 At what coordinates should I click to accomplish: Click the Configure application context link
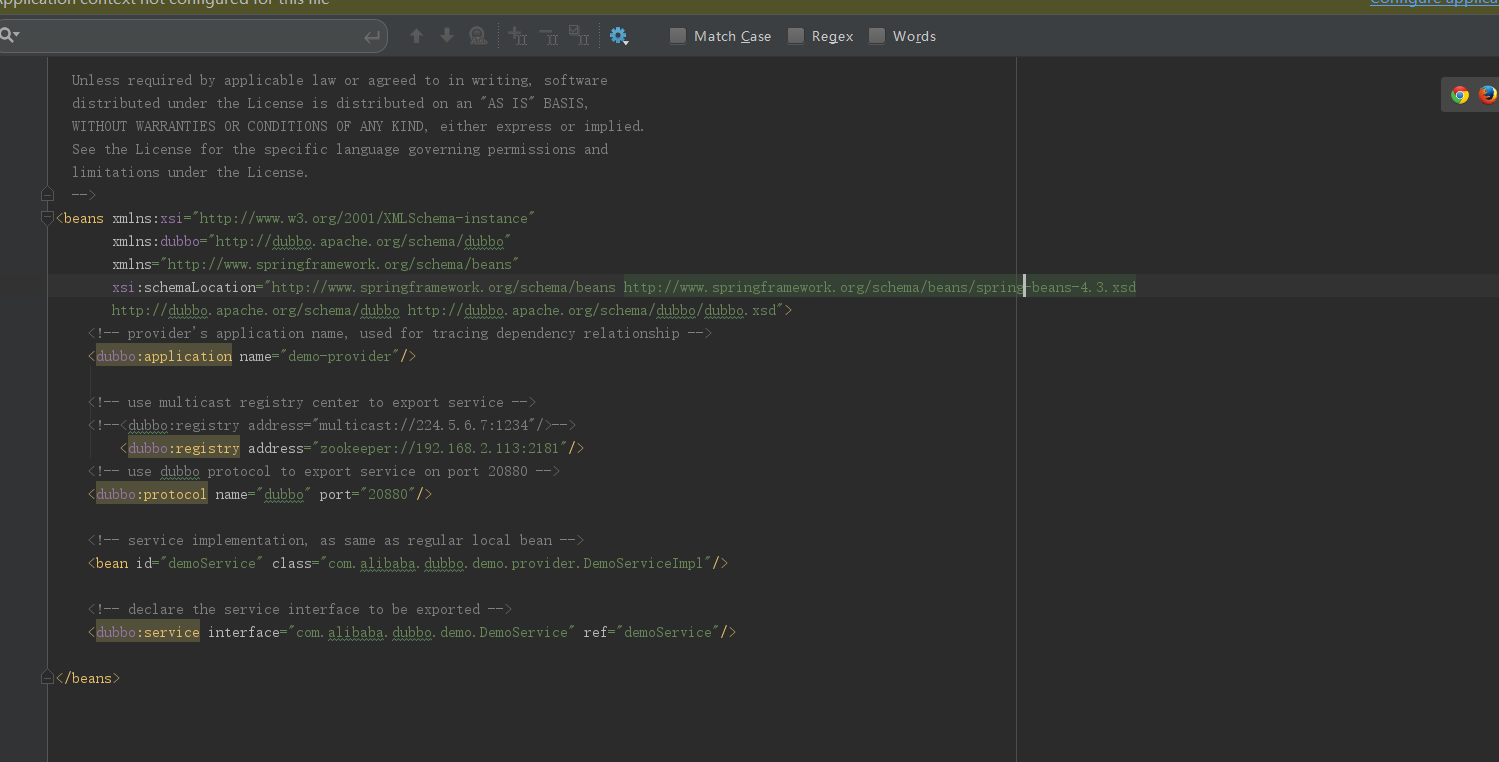pyautogui.click(x=1434, y=3)
